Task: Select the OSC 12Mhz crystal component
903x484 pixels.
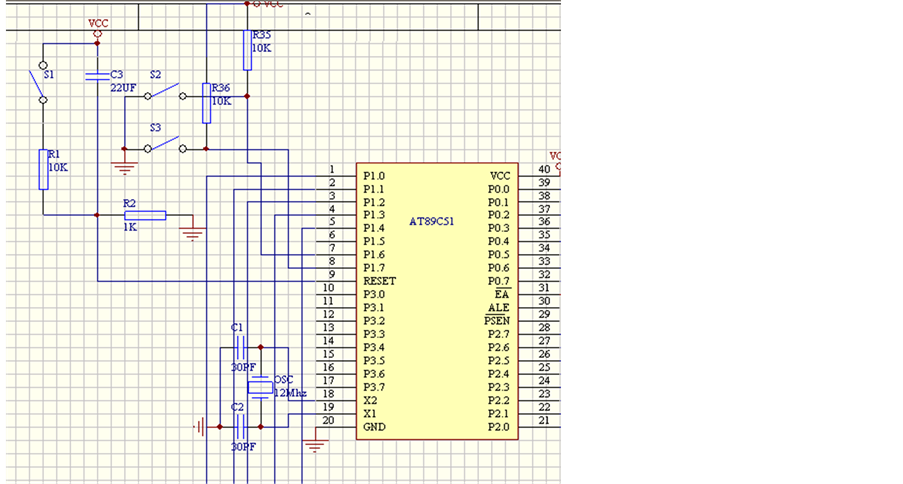Action: [261, 389]
